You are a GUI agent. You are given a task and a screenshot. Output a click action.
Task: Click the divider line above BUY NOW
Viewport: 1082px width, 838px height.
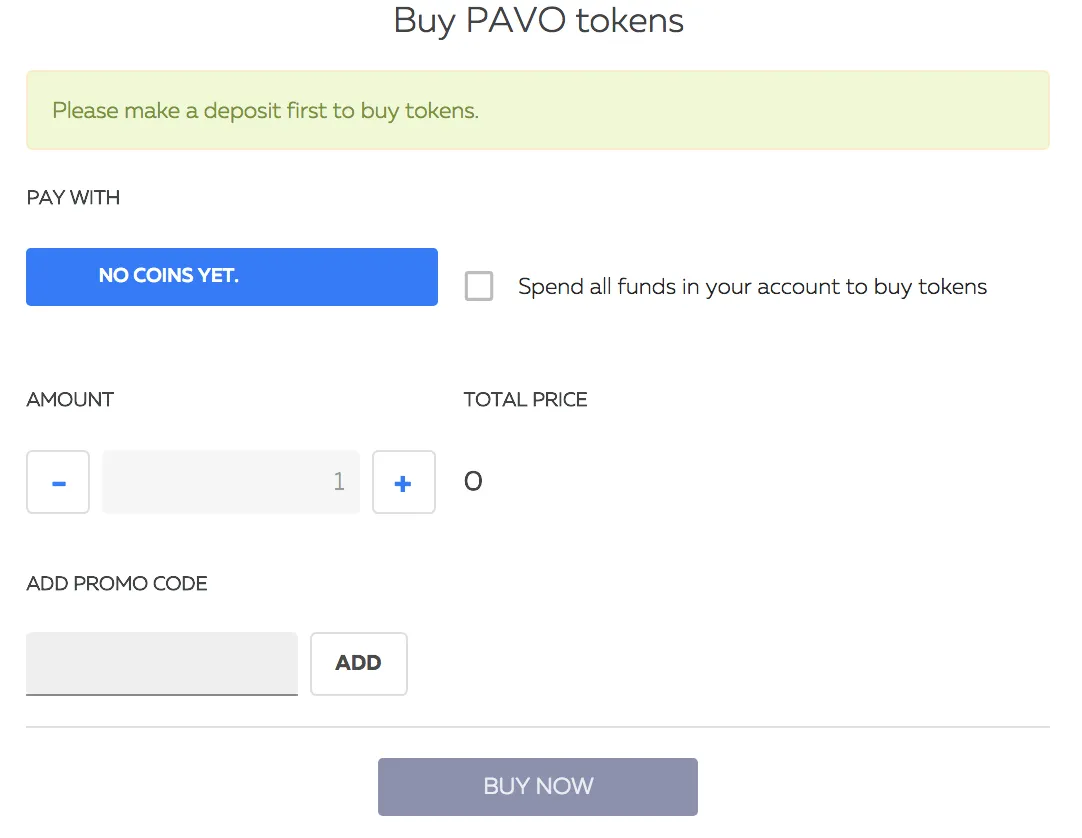click(x=538, y=727)
